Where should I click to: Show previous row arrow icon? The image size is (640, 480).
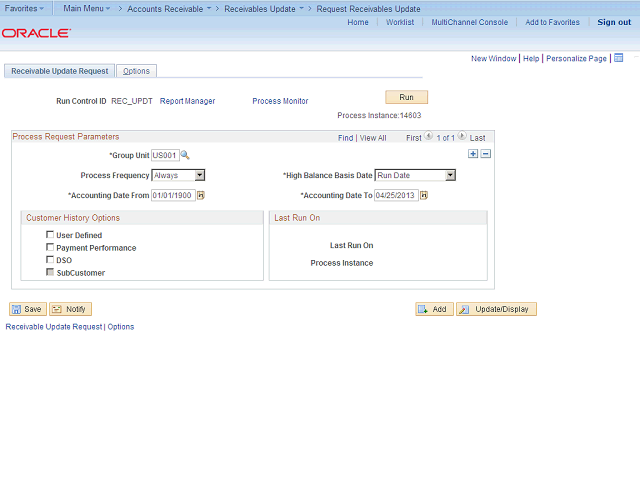[428, 136]
